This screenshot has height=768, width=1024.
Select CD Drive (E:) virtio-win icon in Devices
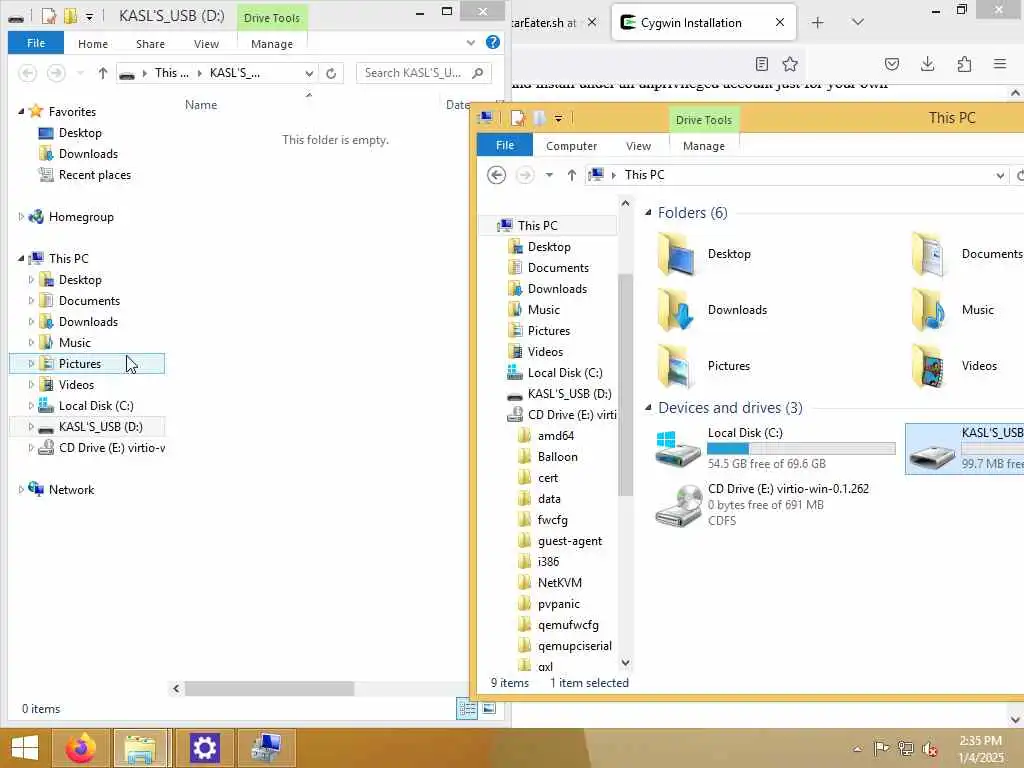point(678,505)
